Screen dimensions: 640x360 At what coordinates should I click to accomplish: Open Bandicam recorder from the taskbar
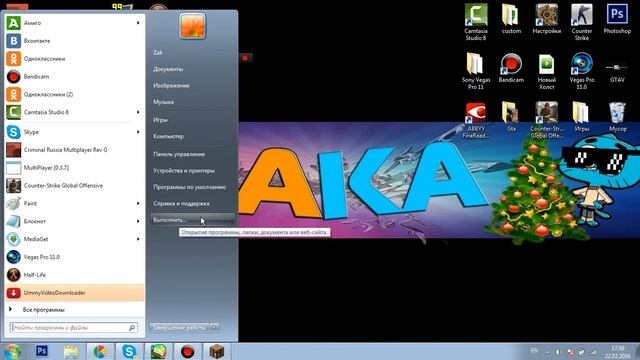click(187, 351)
